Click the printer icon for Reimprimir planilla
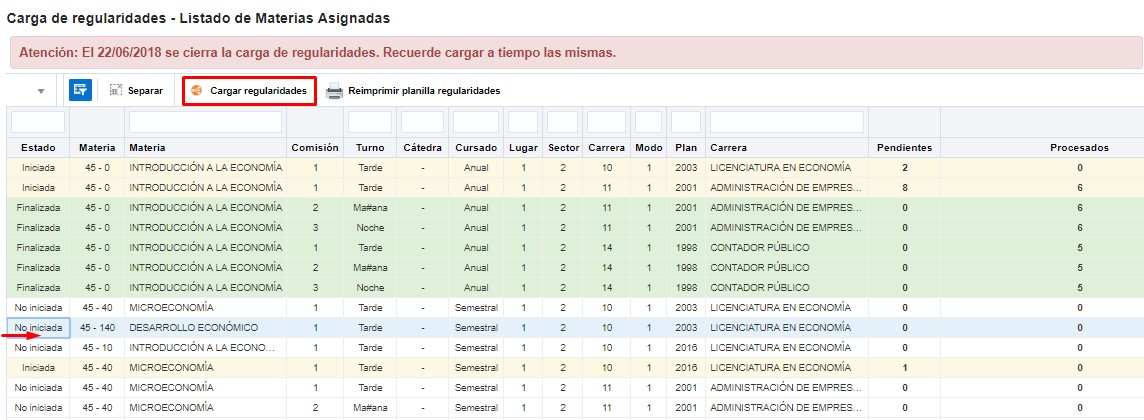The height and width of the screenshot is (420, 1144). [334, 91]
